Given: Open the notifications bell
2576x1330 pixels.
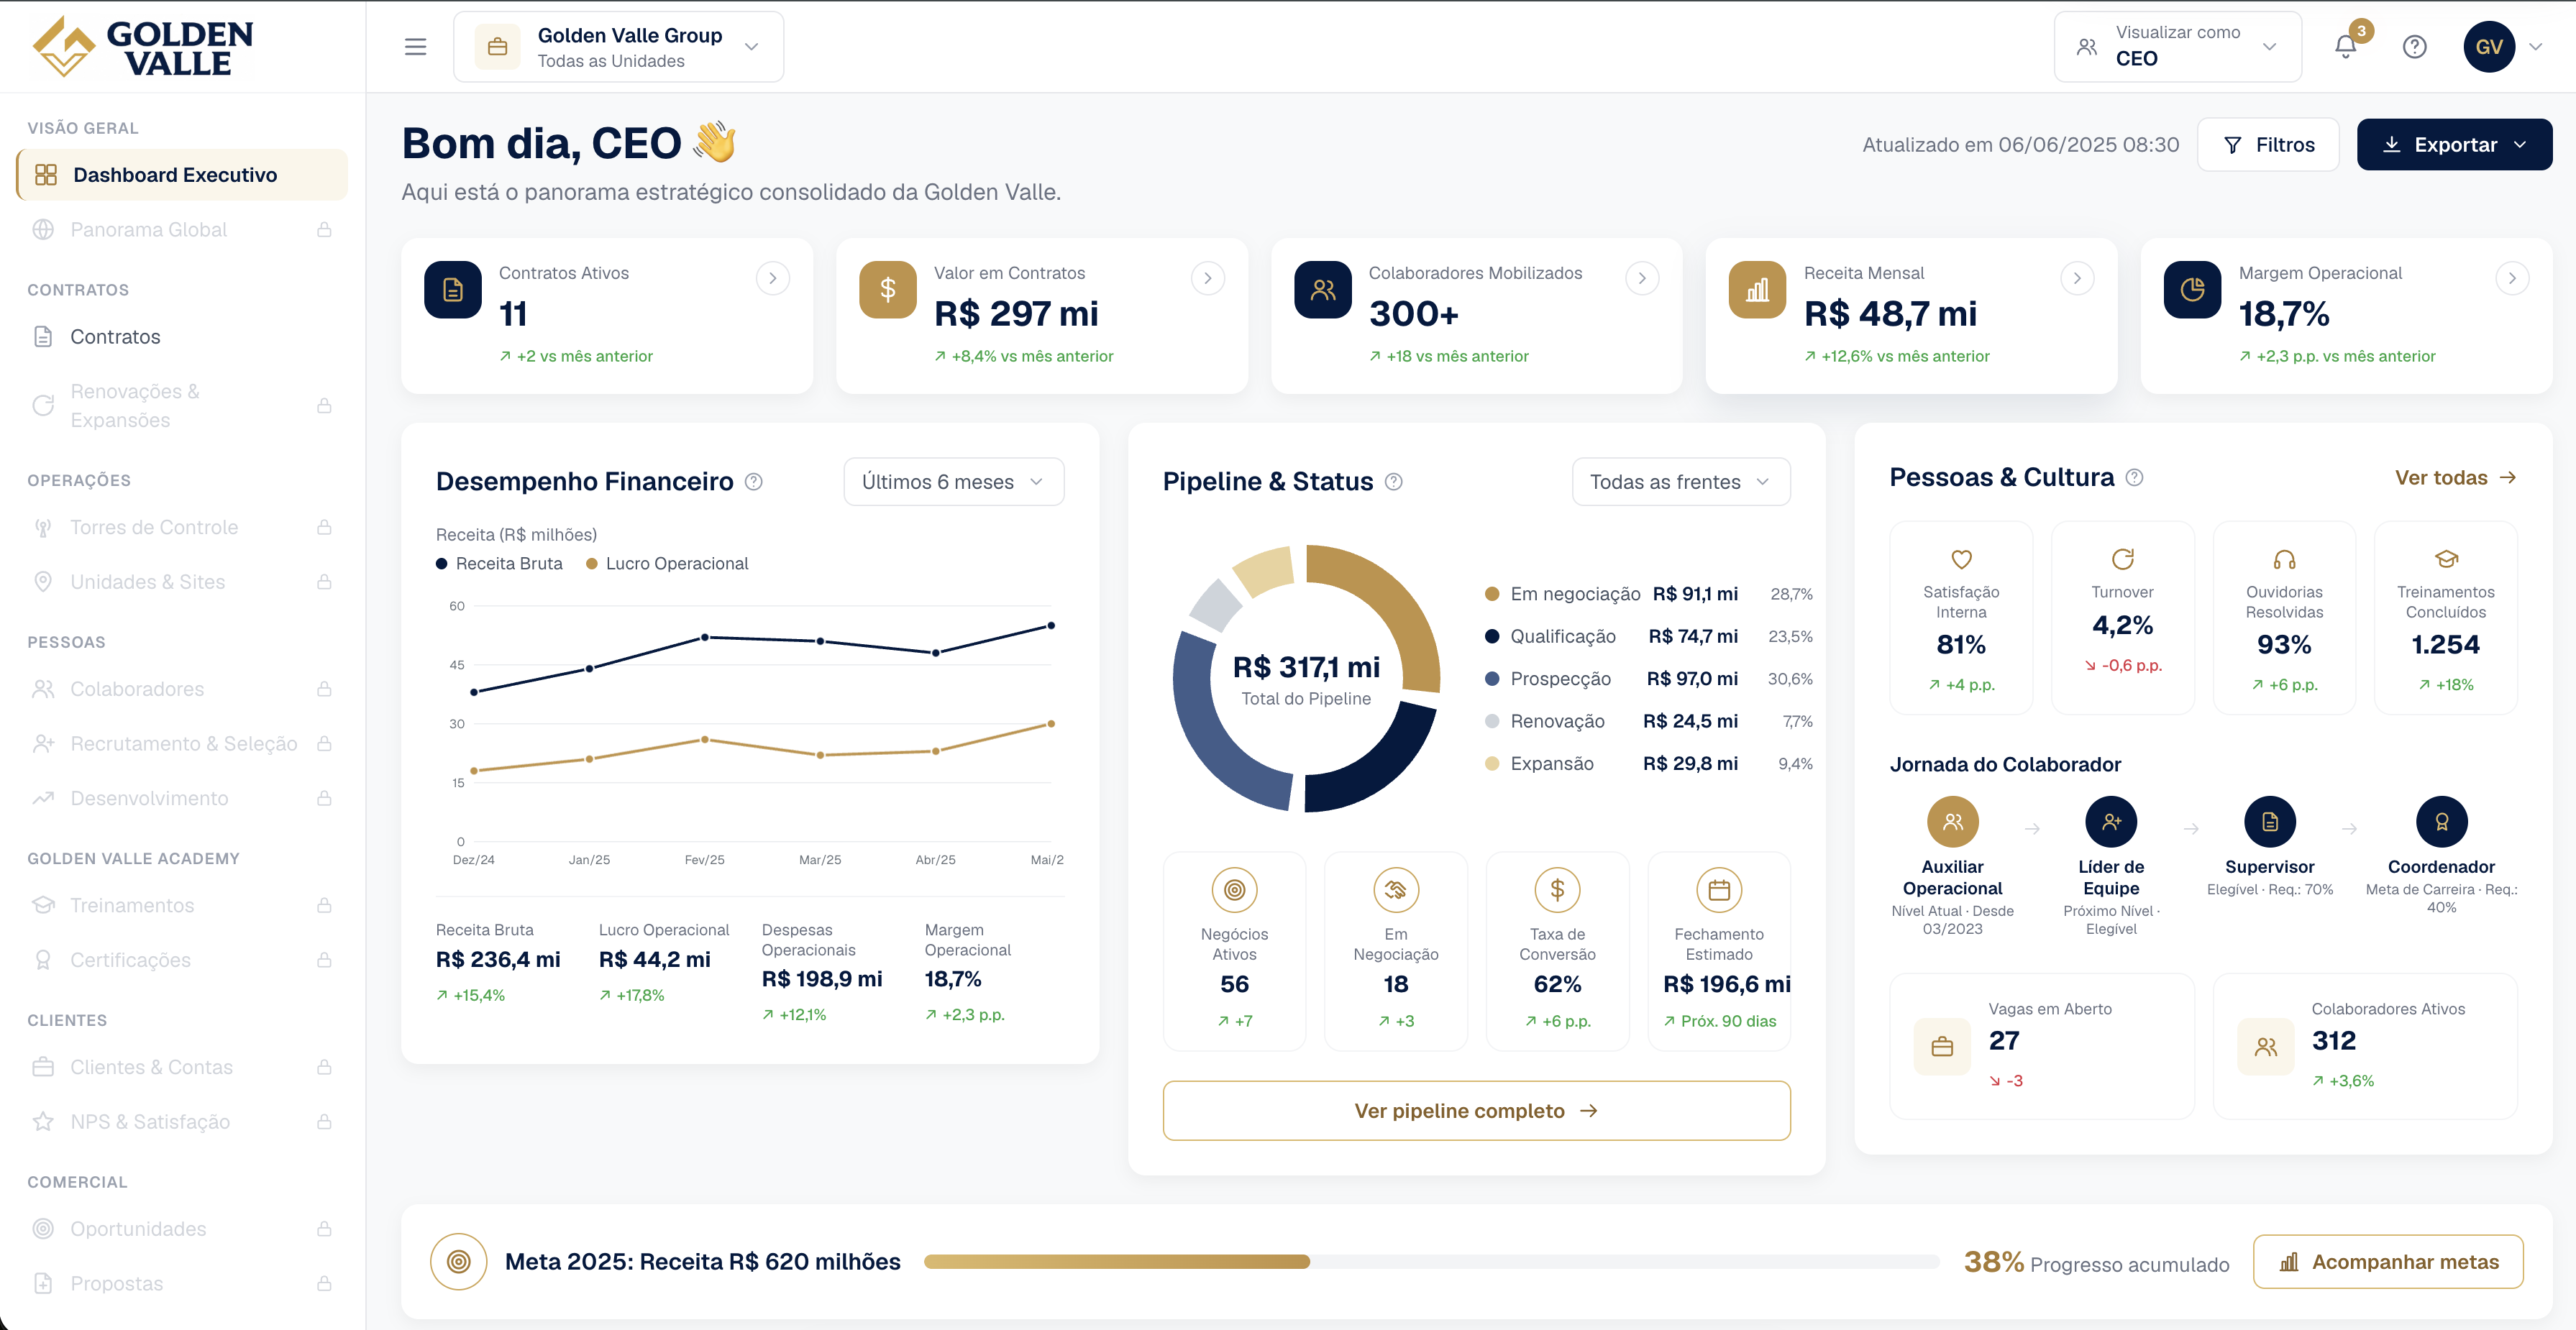Looking at the screenshot, I should [2345, 46].
